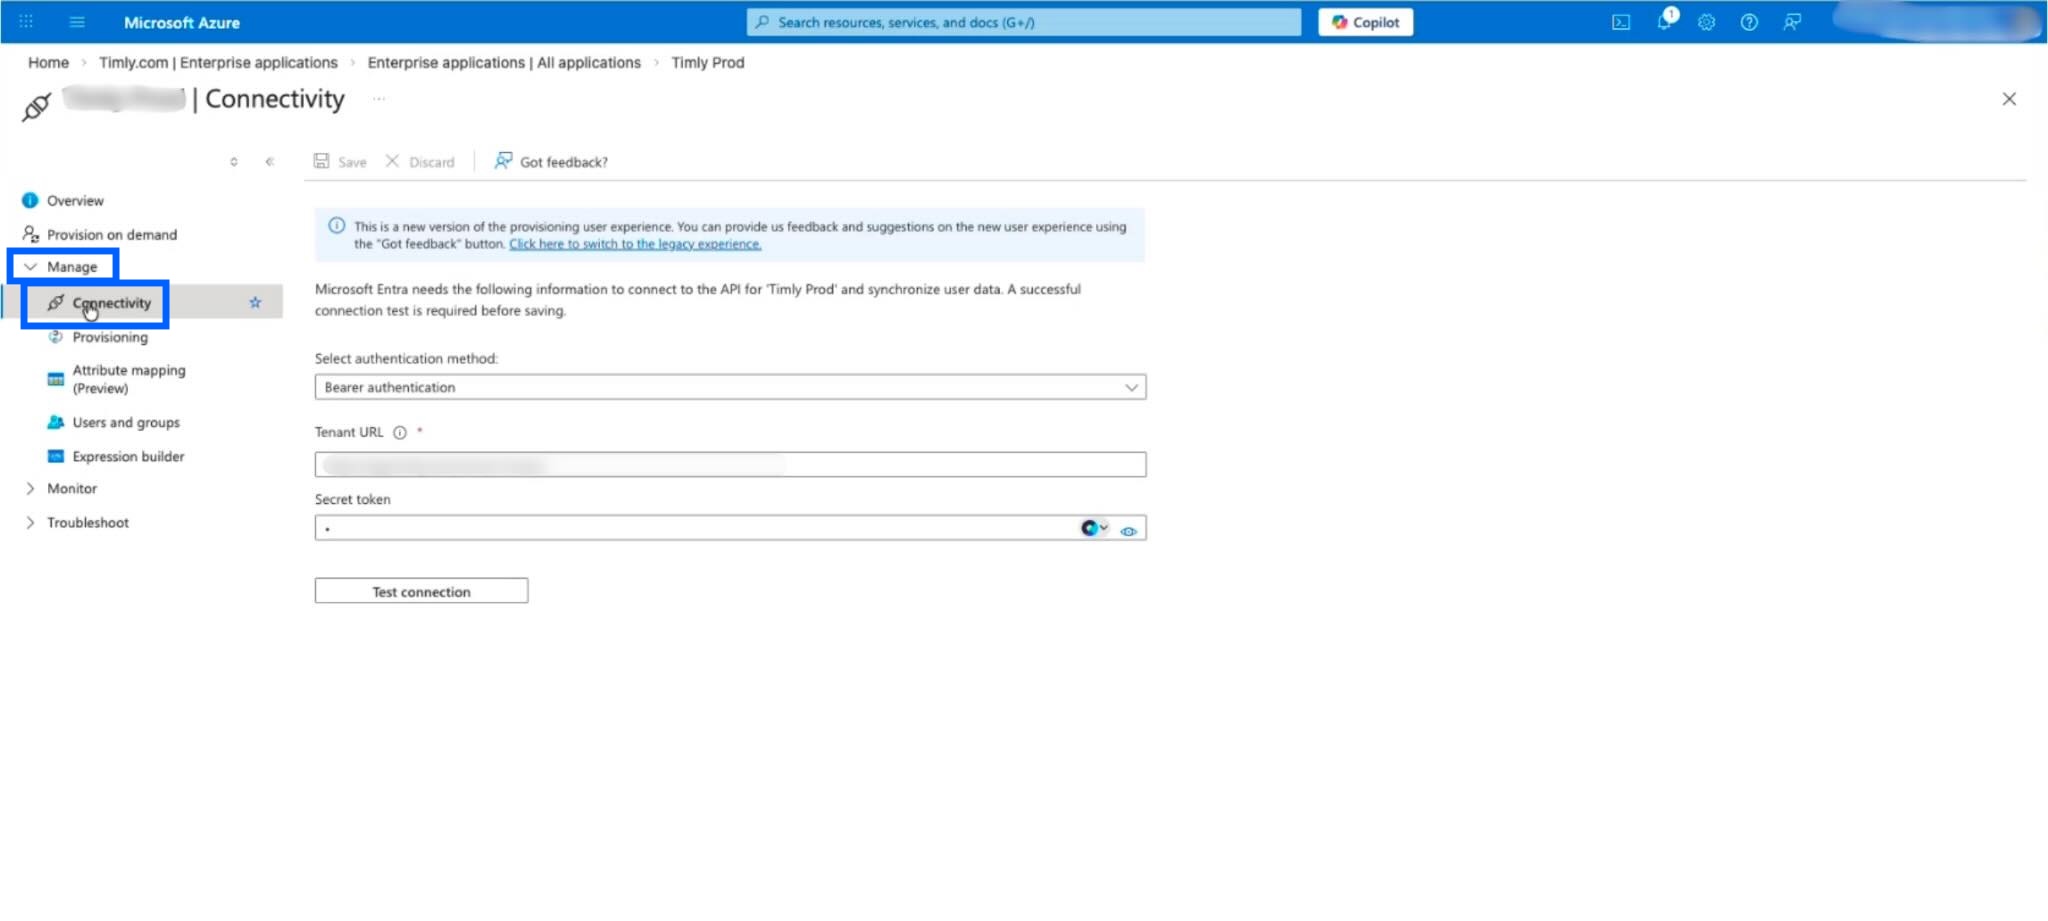Collapse the Manage section
The image size is (2048, 921).
[x=62, y=267]
